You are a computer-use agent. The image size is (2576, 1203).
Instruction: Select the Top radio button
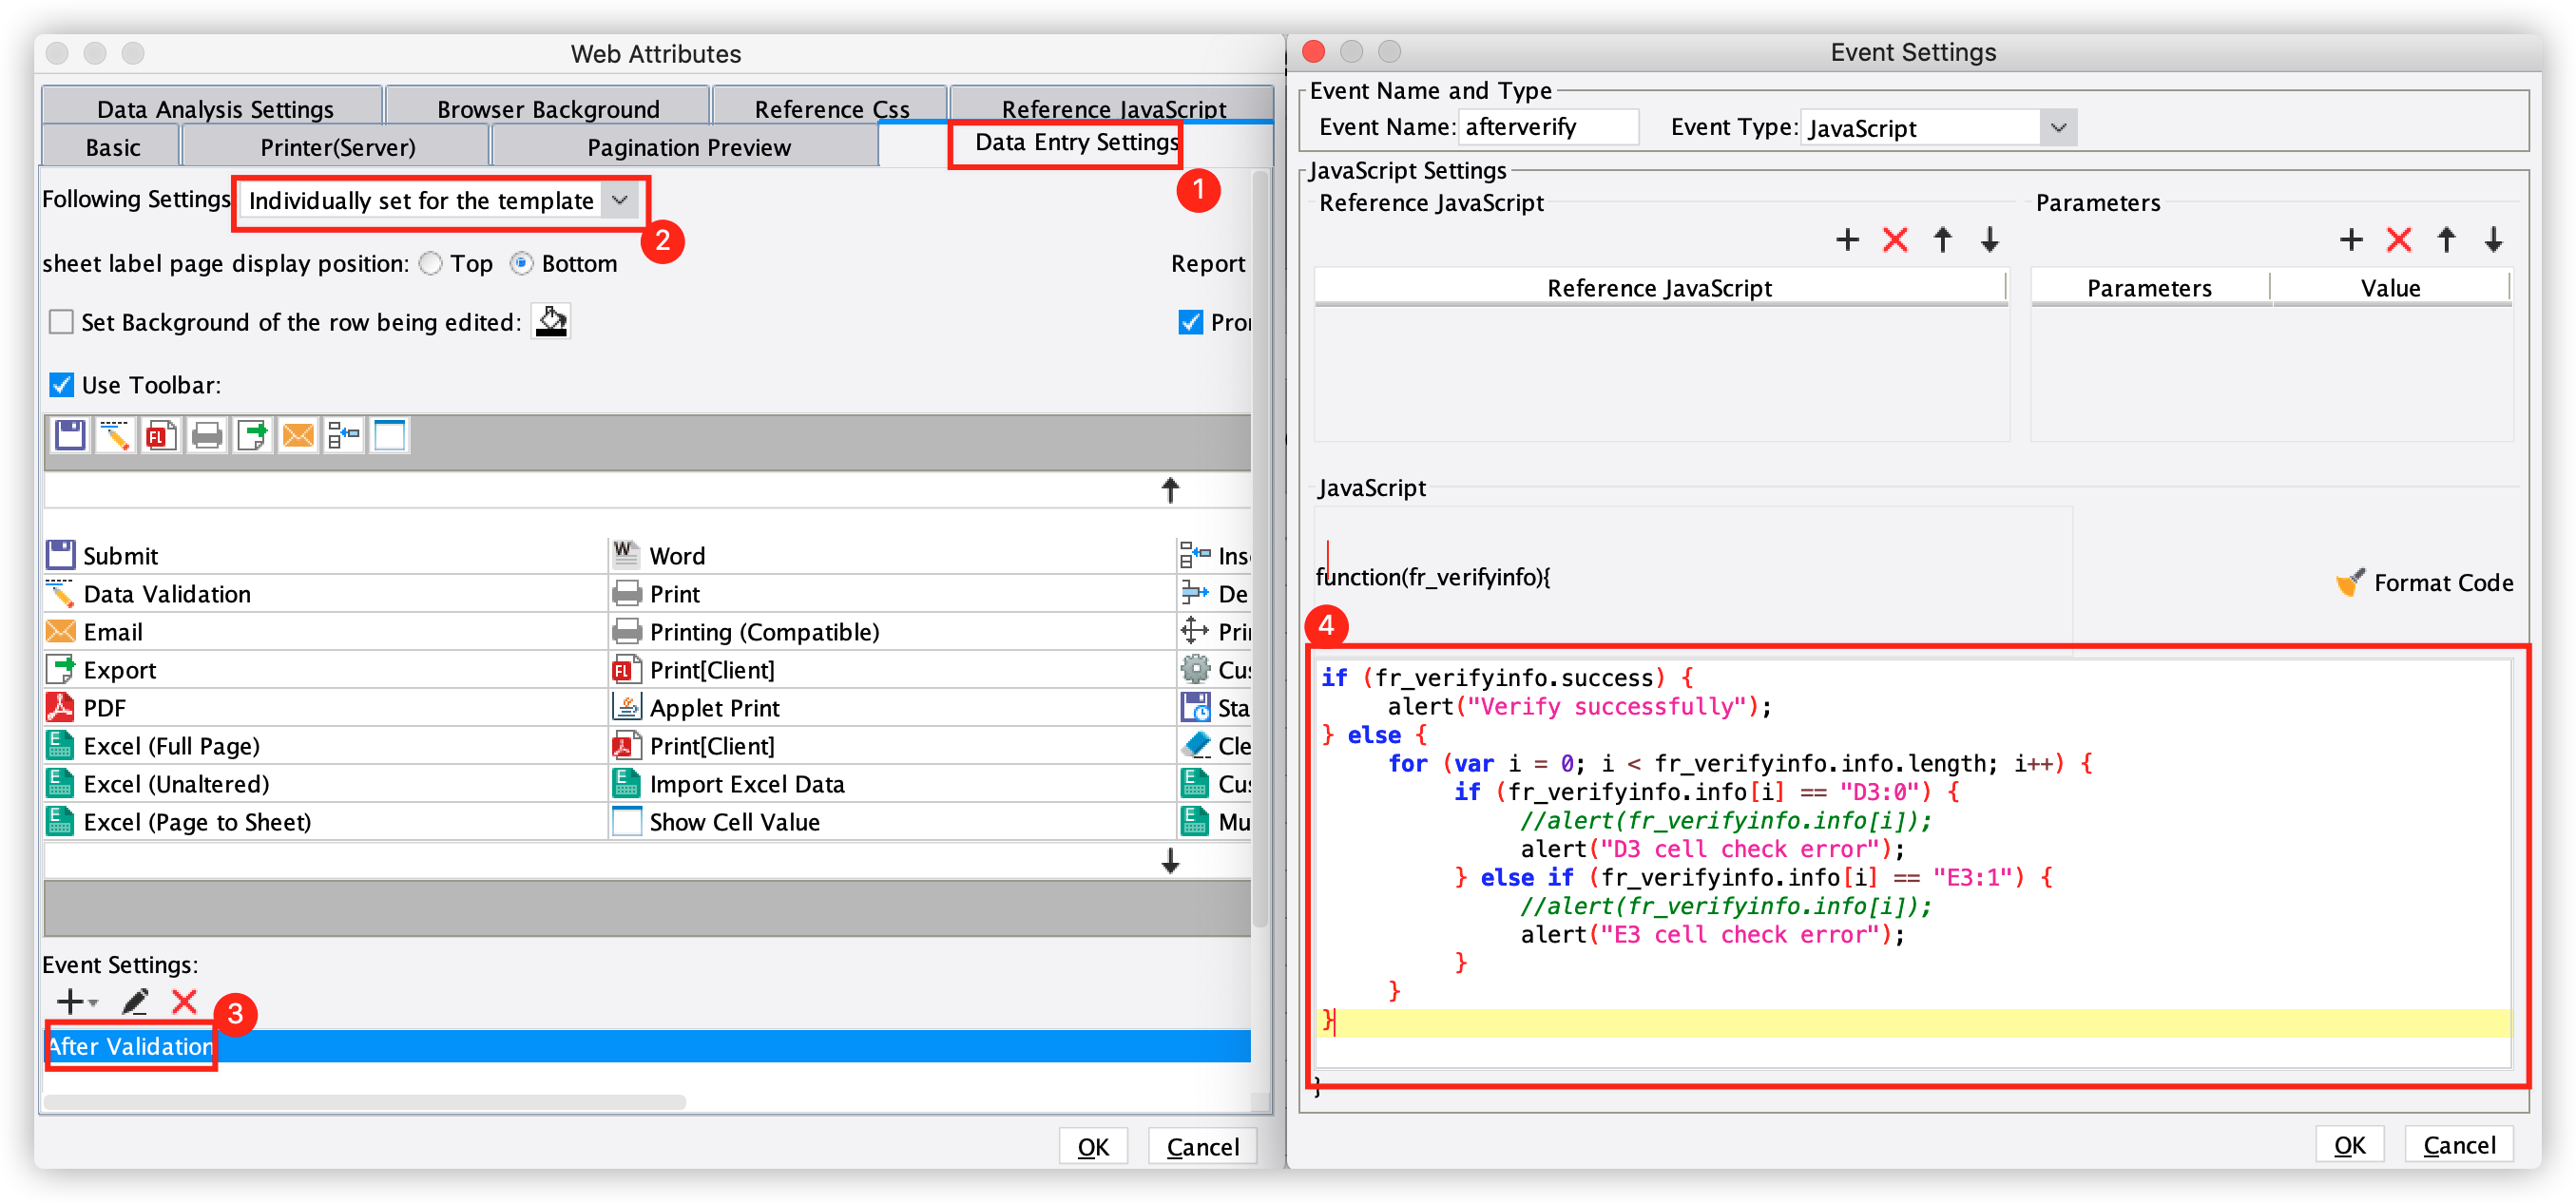pos(431,264)
